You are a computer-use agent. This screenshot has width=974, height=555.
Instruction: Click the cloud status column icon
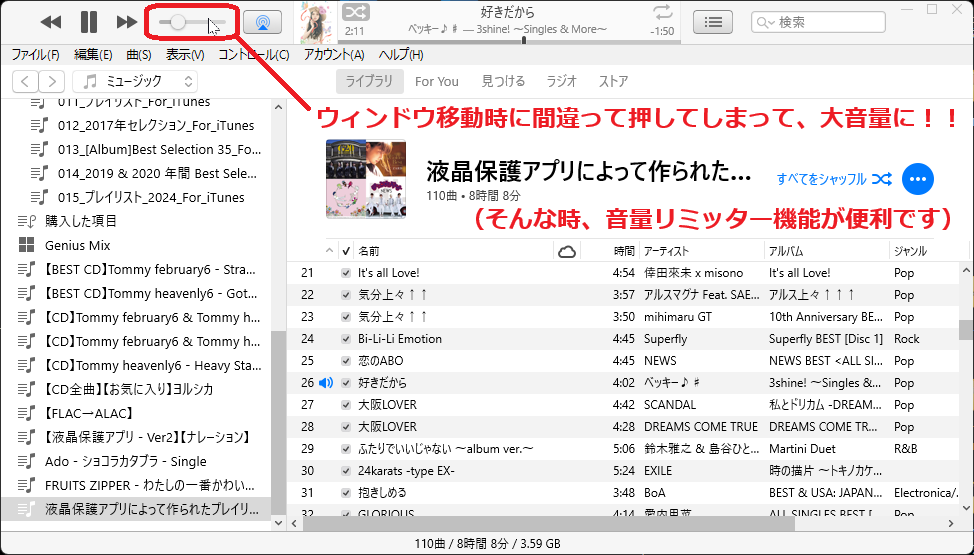(x=566, y=251)
